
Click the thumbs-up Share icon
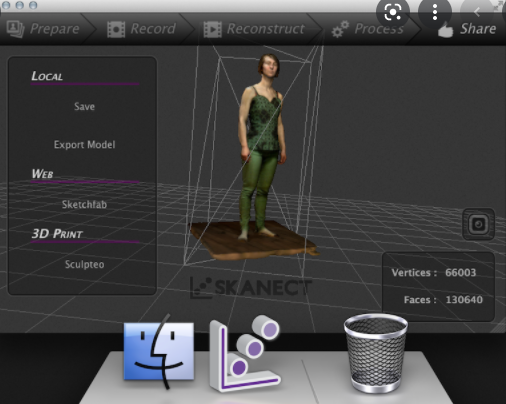pos(445,29)
